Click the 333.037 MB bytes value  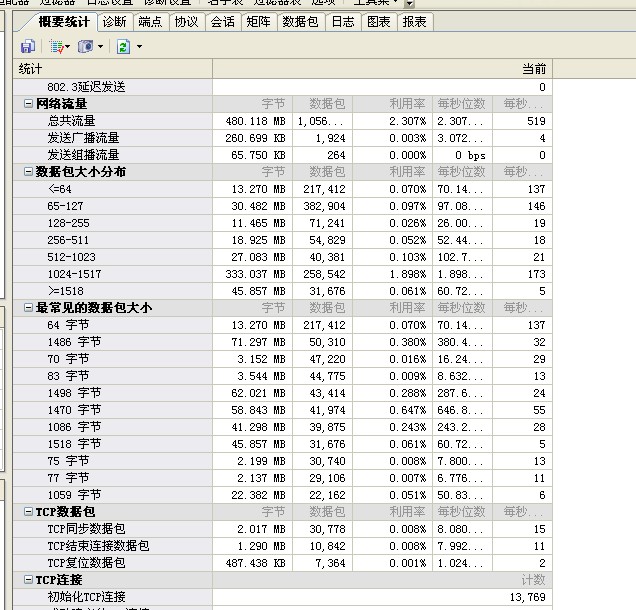[256, 275]
